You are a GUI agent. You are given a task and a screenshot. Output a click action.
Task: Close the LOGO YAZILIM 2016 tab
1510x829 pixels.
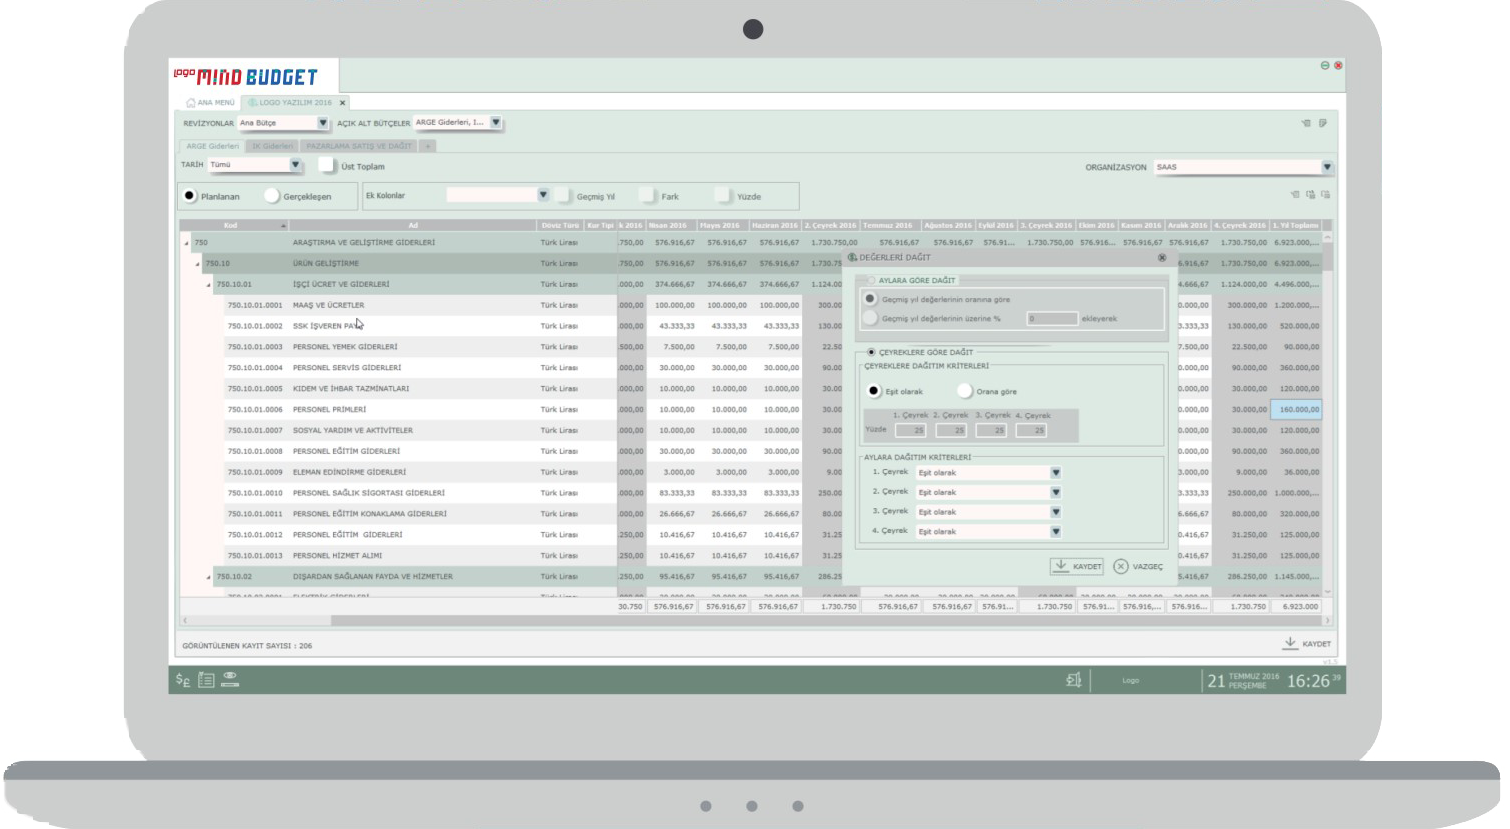point(342,103)
